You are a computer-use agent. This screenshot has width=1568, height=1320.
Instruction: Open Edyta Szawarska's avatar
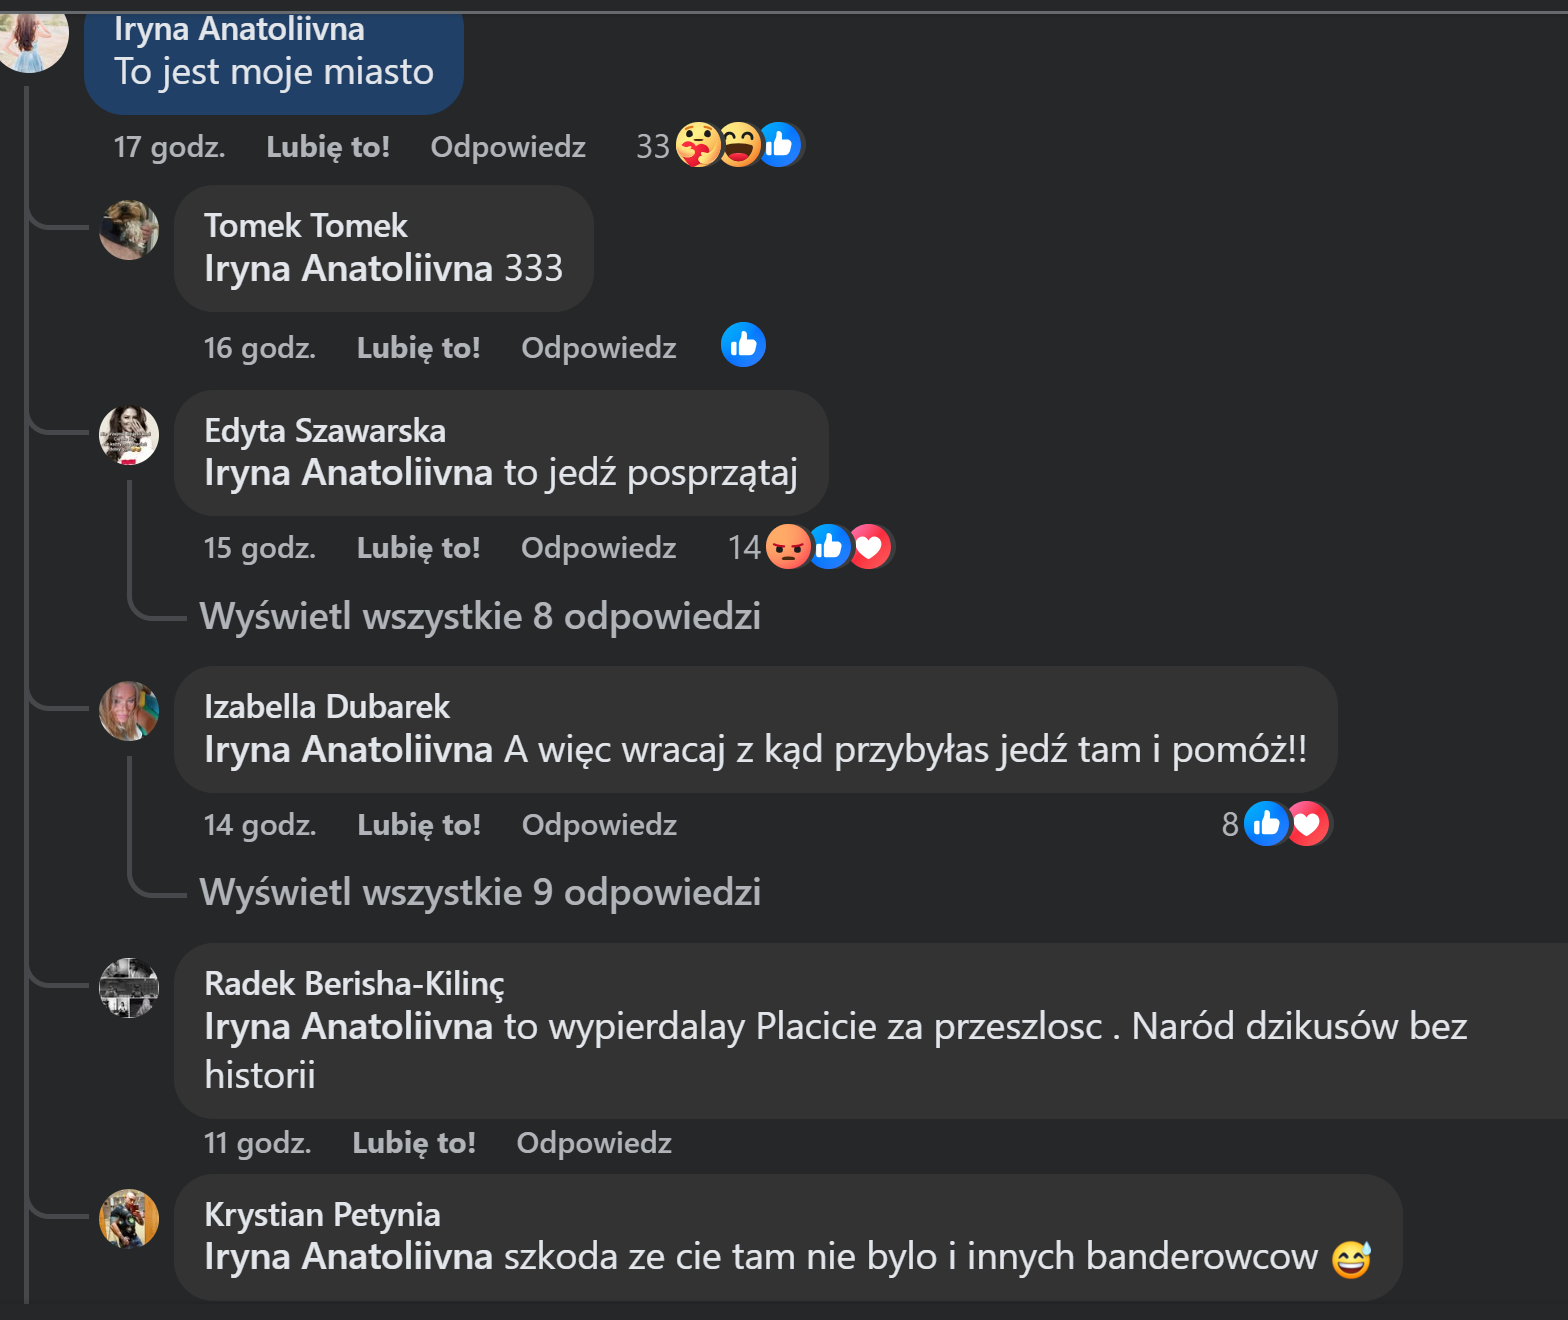[x=129, y=435]
